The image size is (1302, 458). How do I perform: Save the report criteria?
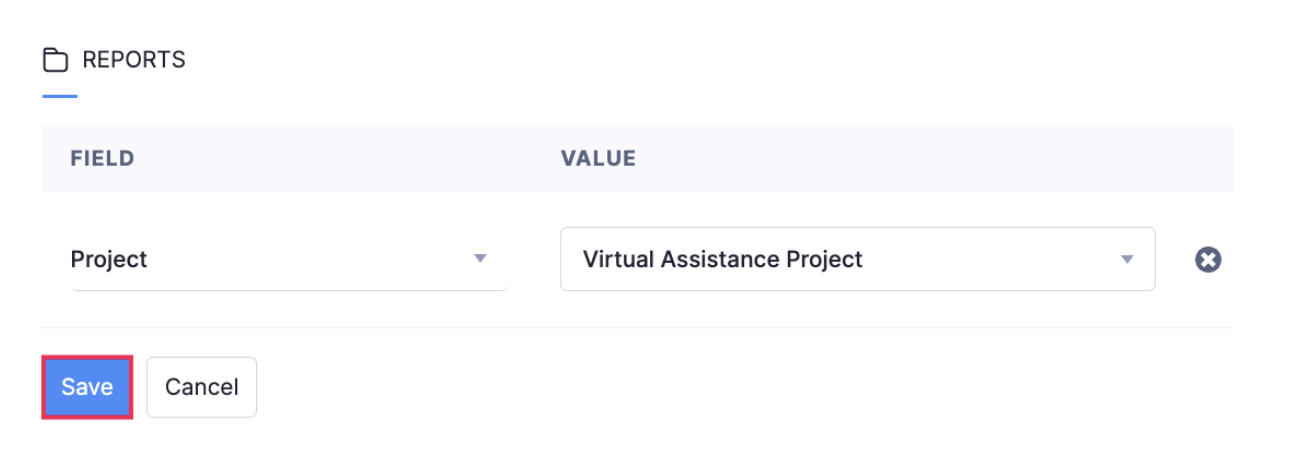pyautogui.click(x=87, y=387)
